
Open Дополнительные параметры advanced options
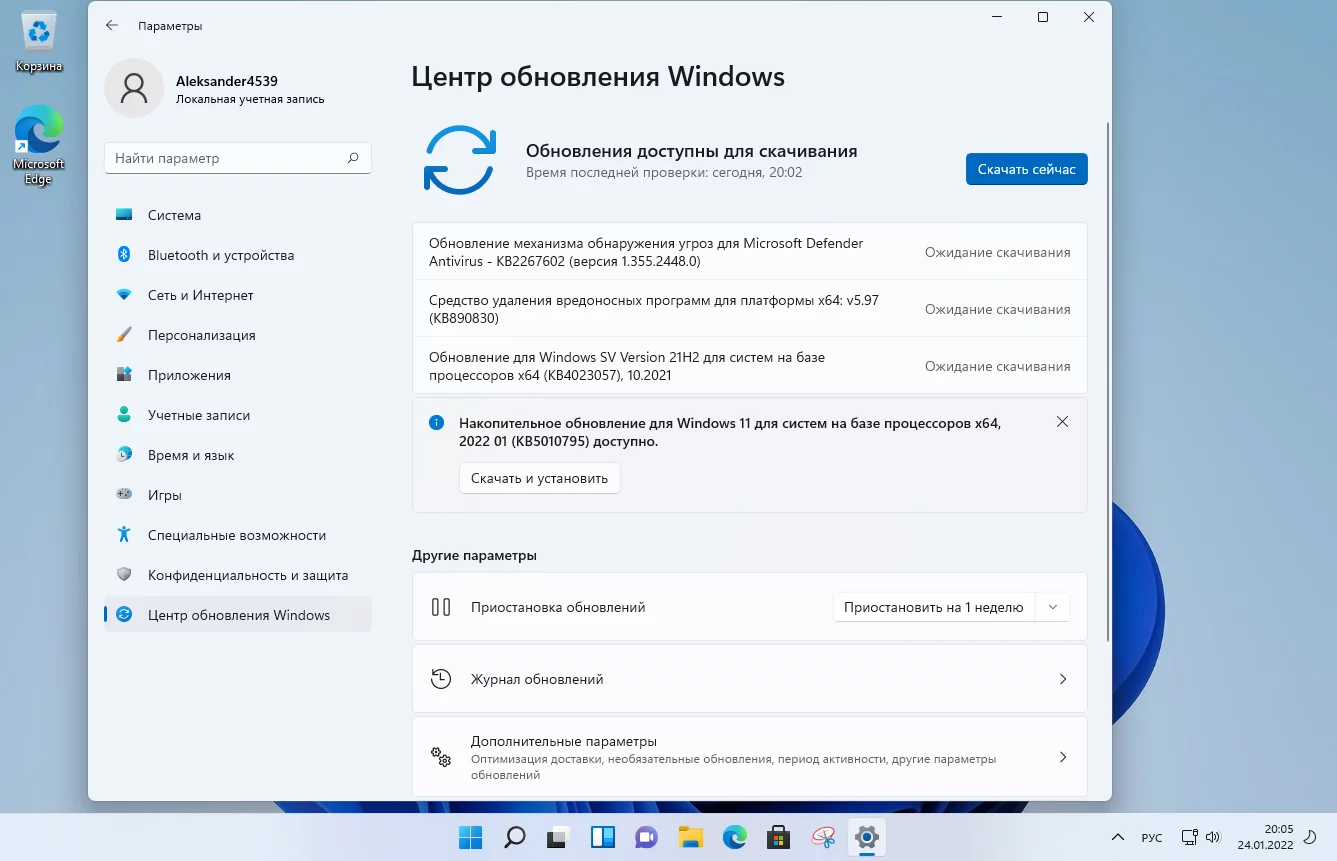coord(750,757)
